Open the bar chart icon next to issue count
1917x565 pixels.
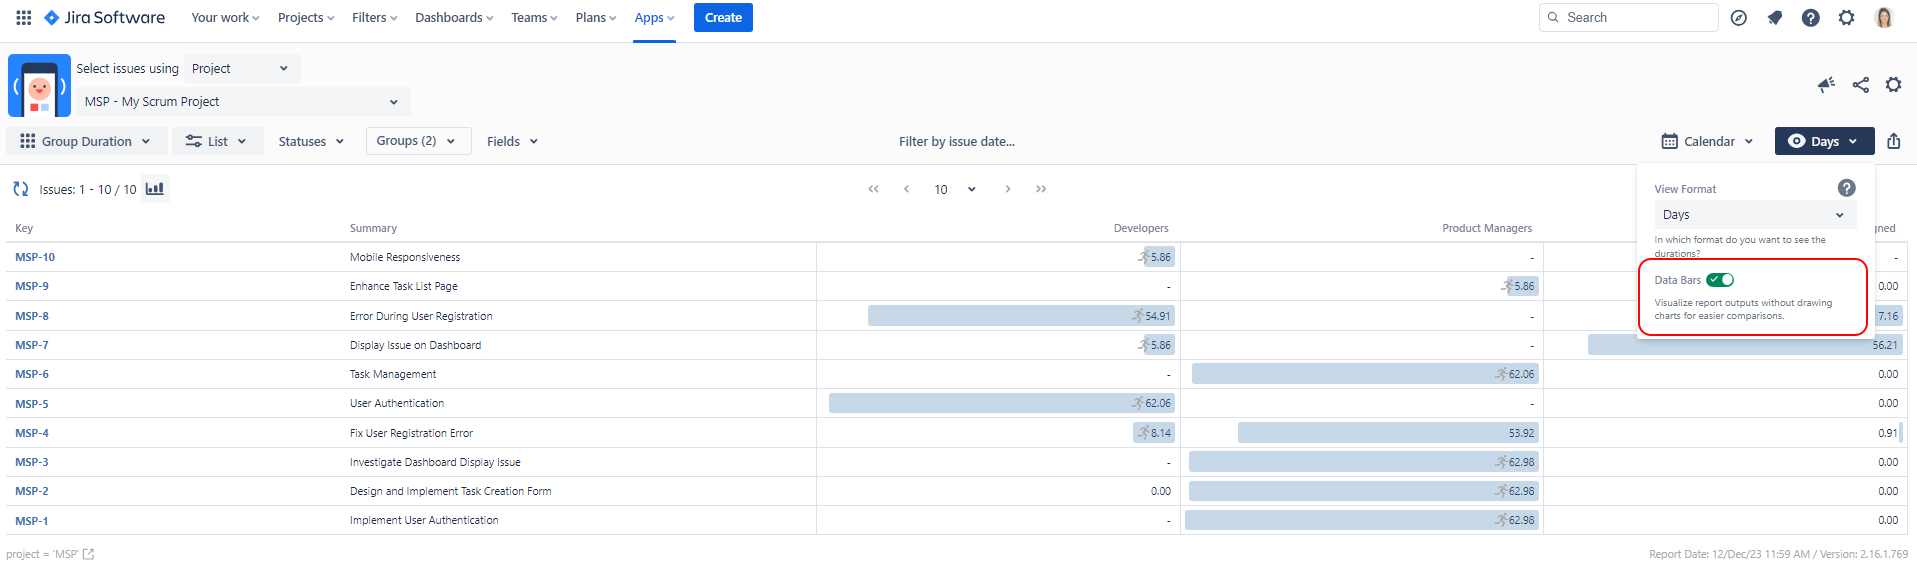[155, 189]
